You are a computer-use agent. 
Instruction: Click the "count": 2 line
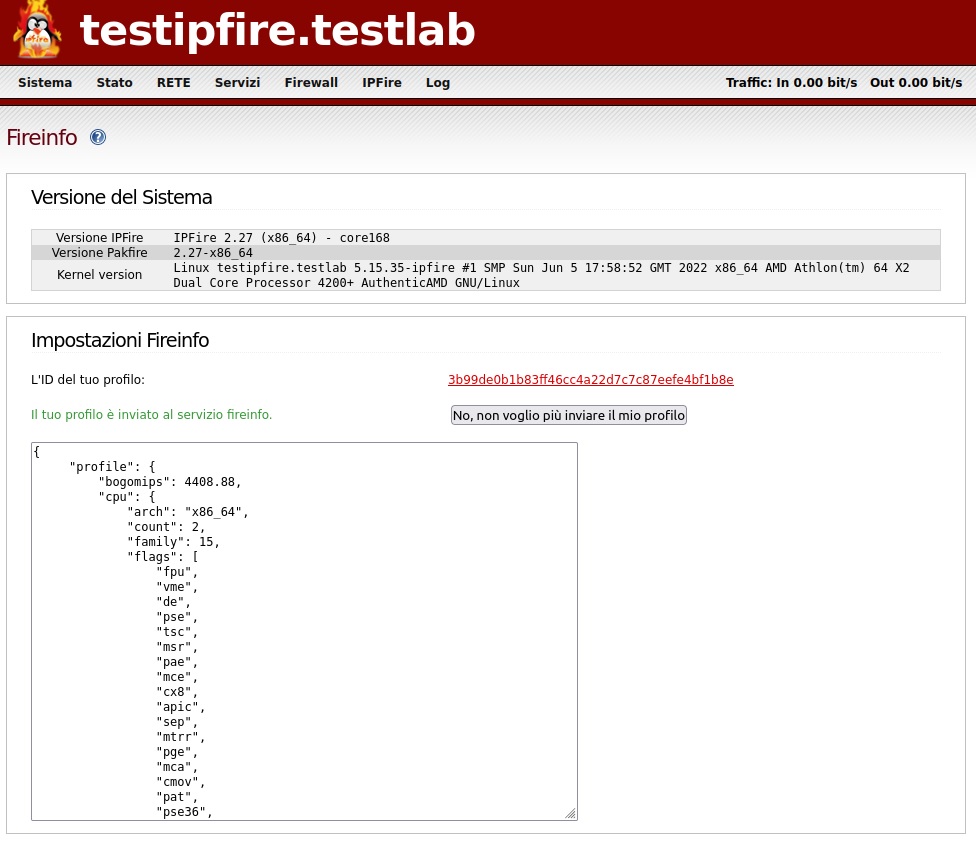pos(166,527)
